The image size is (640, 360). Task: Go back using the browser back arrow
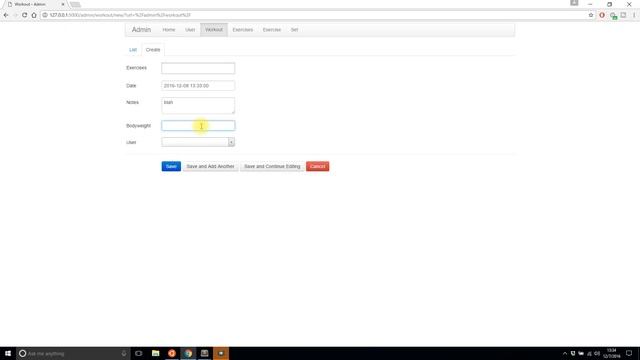click(x=6, y=15)
